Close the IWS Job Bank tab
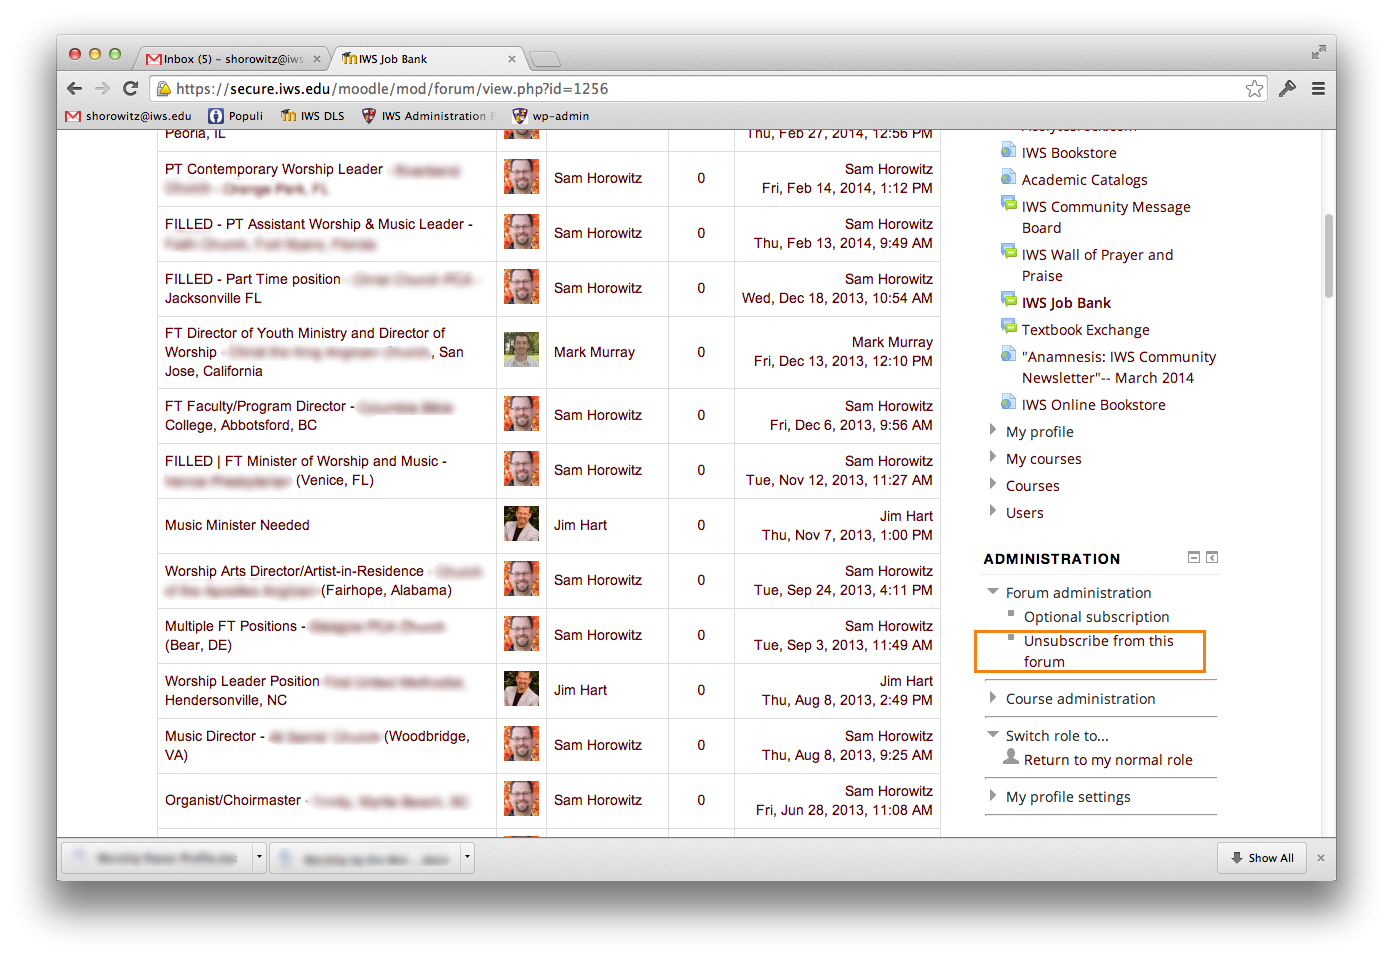The image size is (1393, 960). [512, 59]
